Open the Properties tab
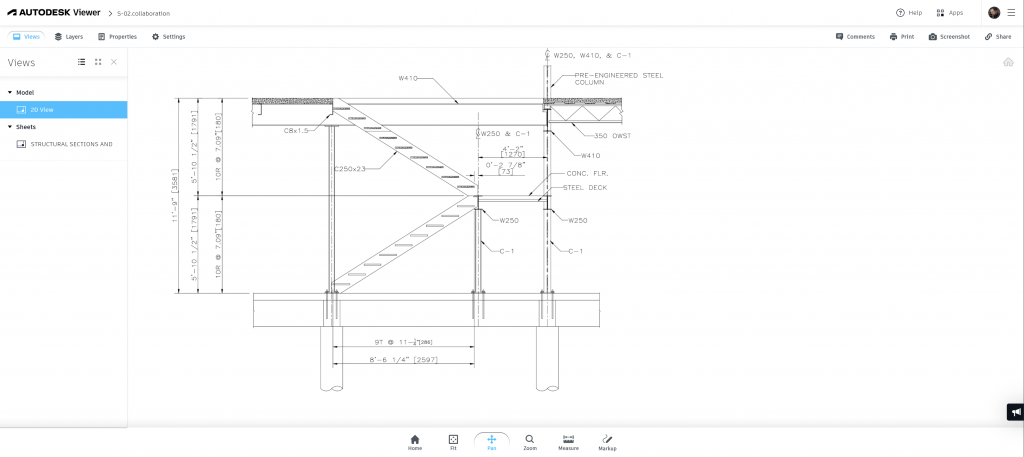This screenshot has width=1024, height=457. 117,37
